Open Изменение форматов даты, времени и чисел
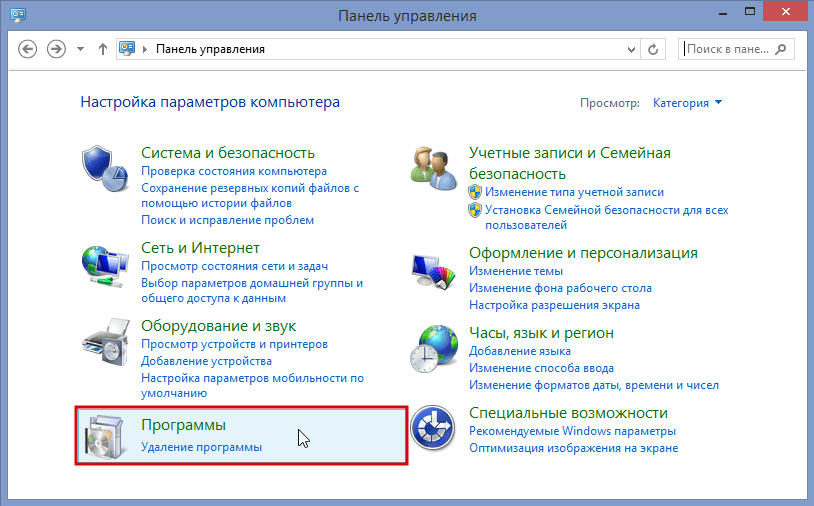814x506 pixels. click(x=594, y=385)
